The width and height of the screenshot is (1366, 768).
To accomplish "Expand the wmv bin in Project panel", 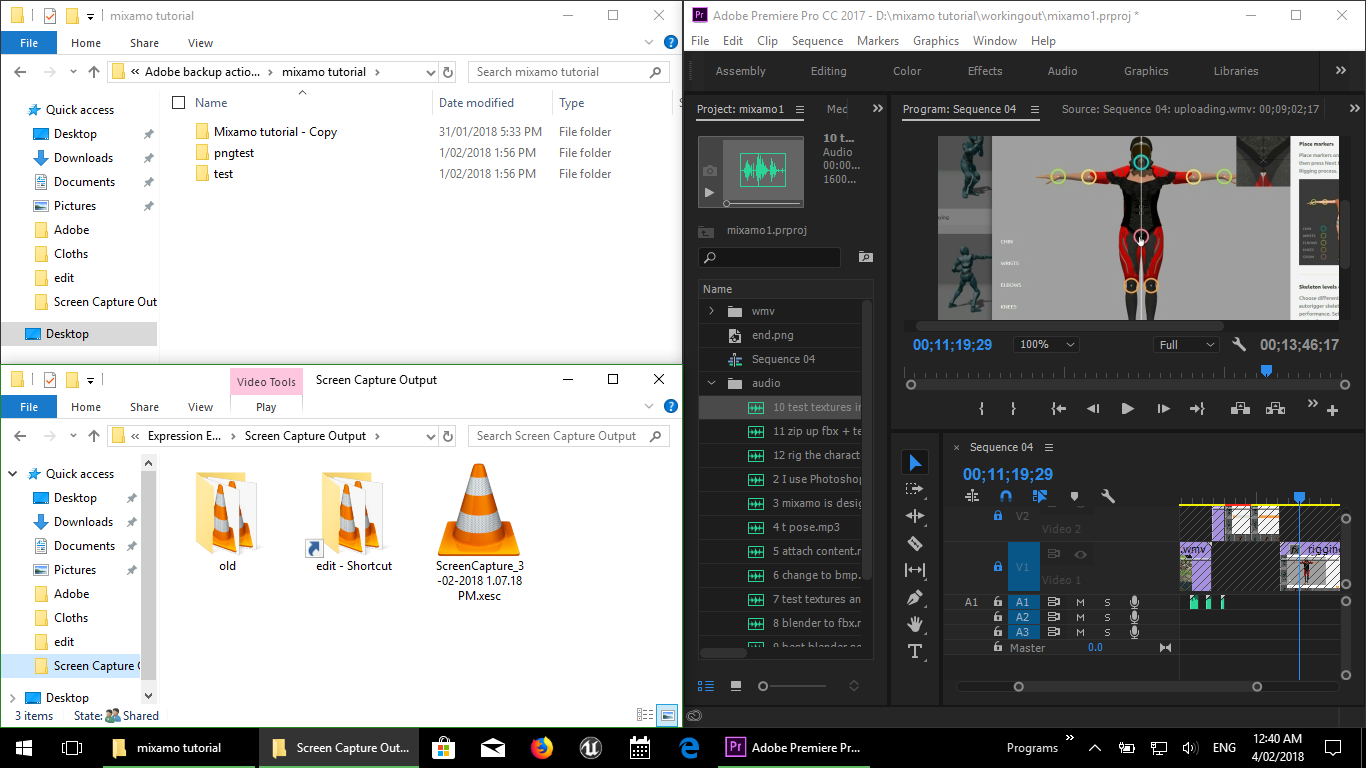I will [711, 311].
